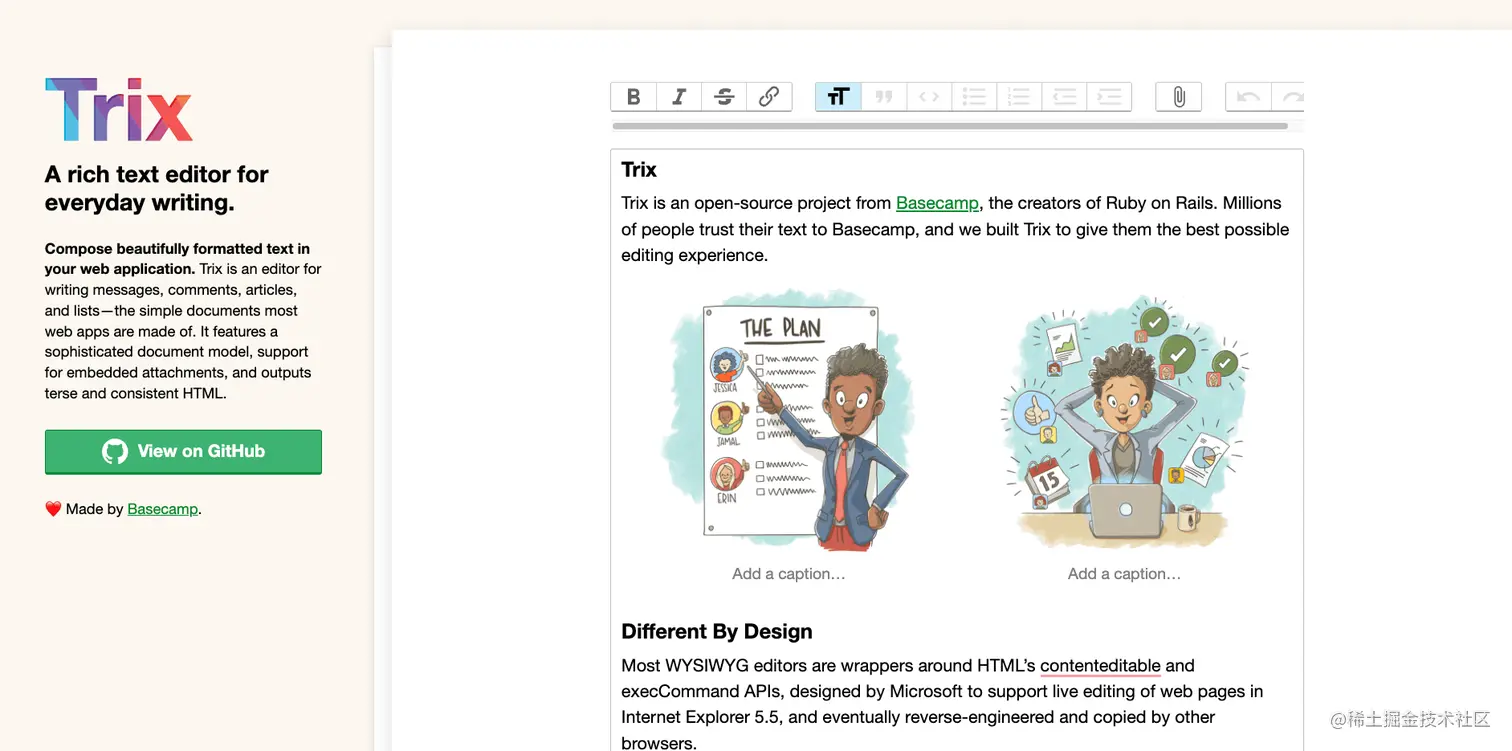The image size is (1512, 751).
Task: Open the Basecamp link in the sidebar footer
Action: pos(163,509)
